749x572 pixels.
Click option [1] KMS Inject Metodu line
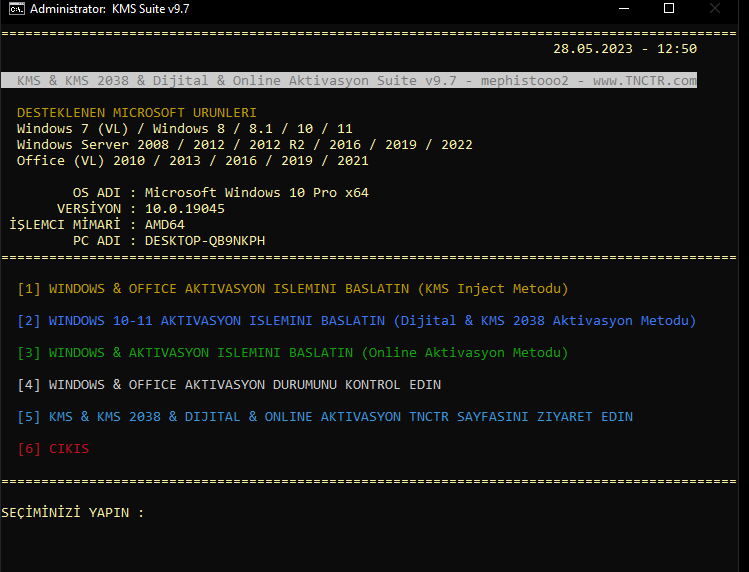(293, 289)
